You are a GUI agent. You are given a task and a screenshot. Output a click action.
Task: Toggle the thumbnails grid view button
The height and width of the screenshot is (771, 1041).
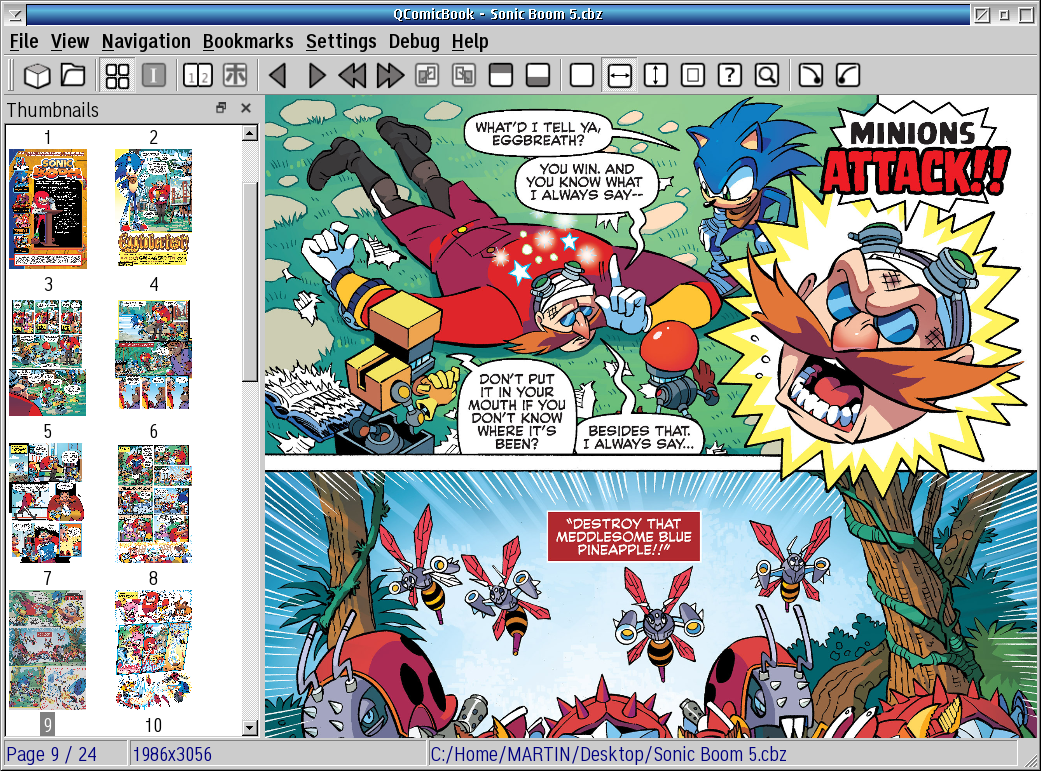click(118, 75)
